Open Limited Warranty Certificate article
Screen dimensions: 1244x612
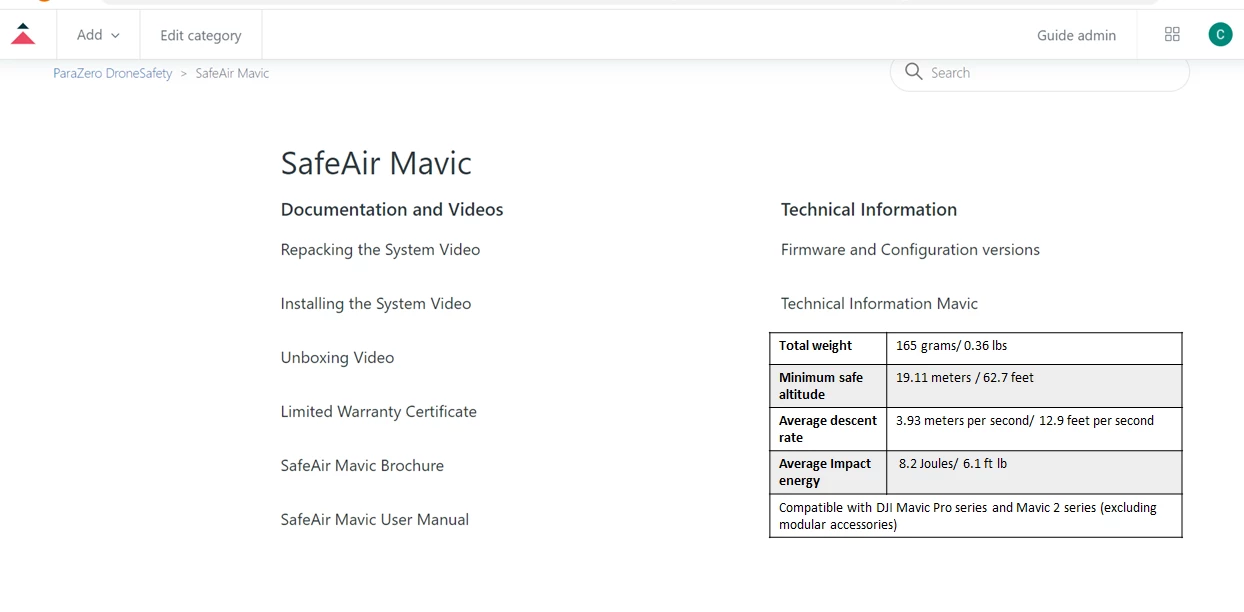pos(379,411)
